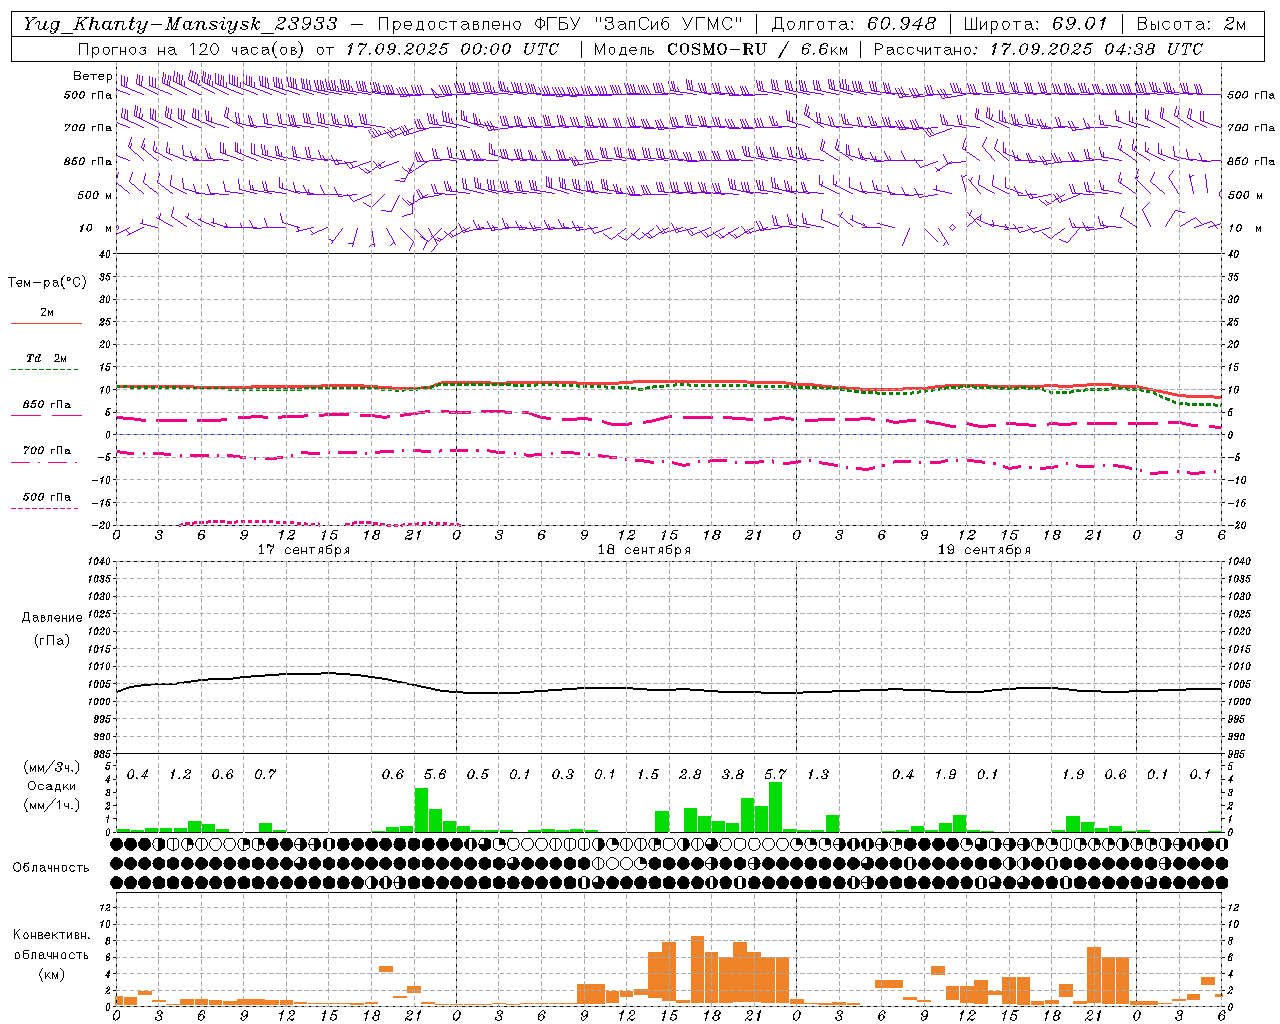Image resolution: width=1280 pixels, height=1024 pixels.
Task: Click the Высота: 2м field
Action: [x=1191, y=24]
